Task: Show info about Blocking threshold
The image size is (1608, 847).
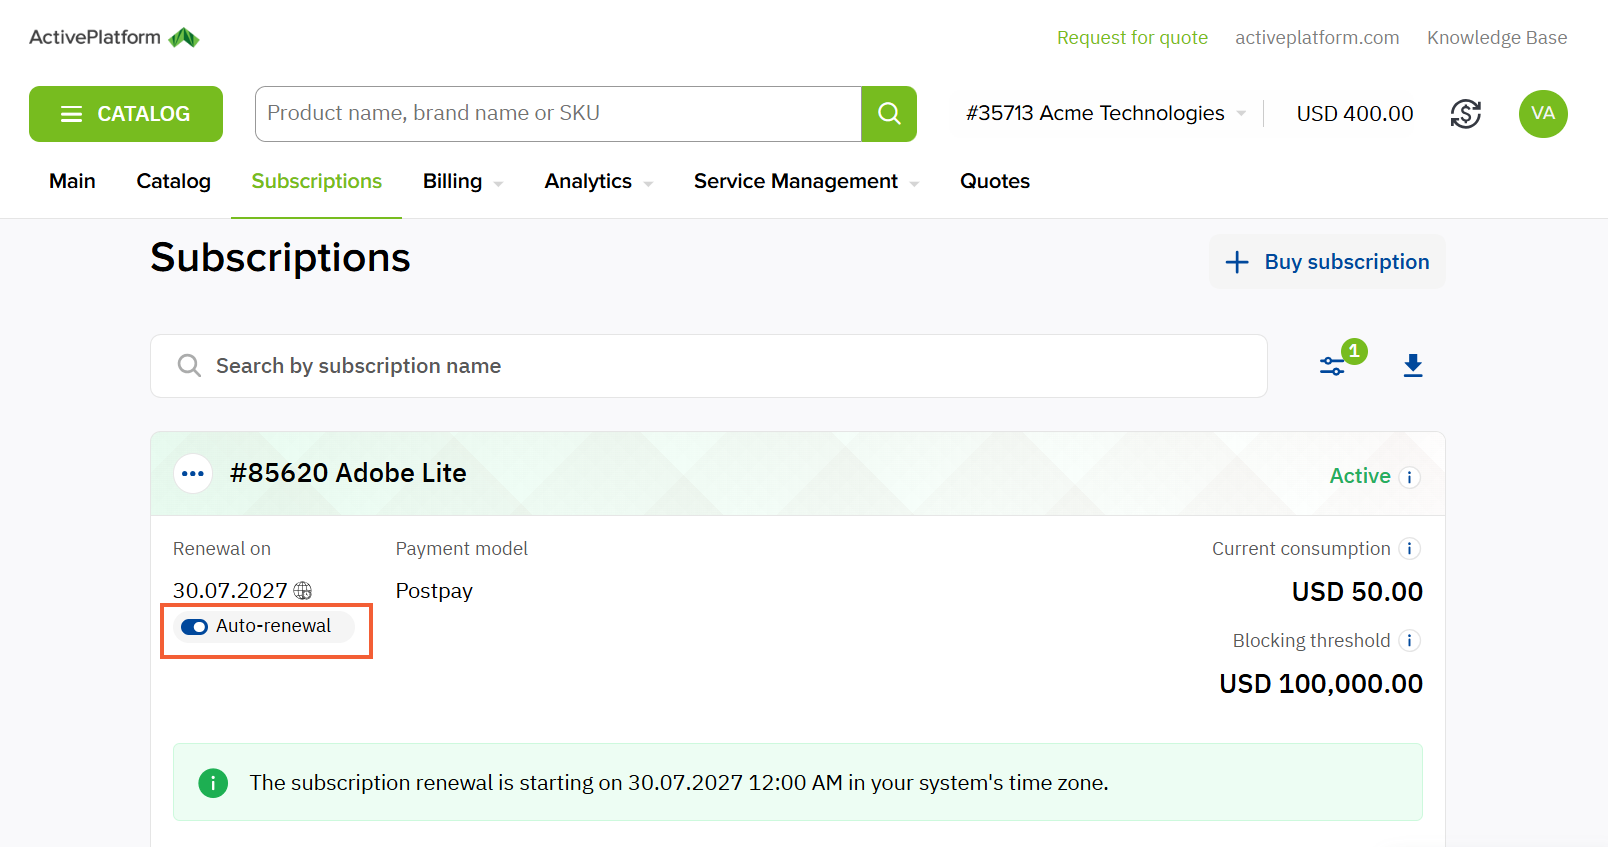Action: tap(1410, 640)
